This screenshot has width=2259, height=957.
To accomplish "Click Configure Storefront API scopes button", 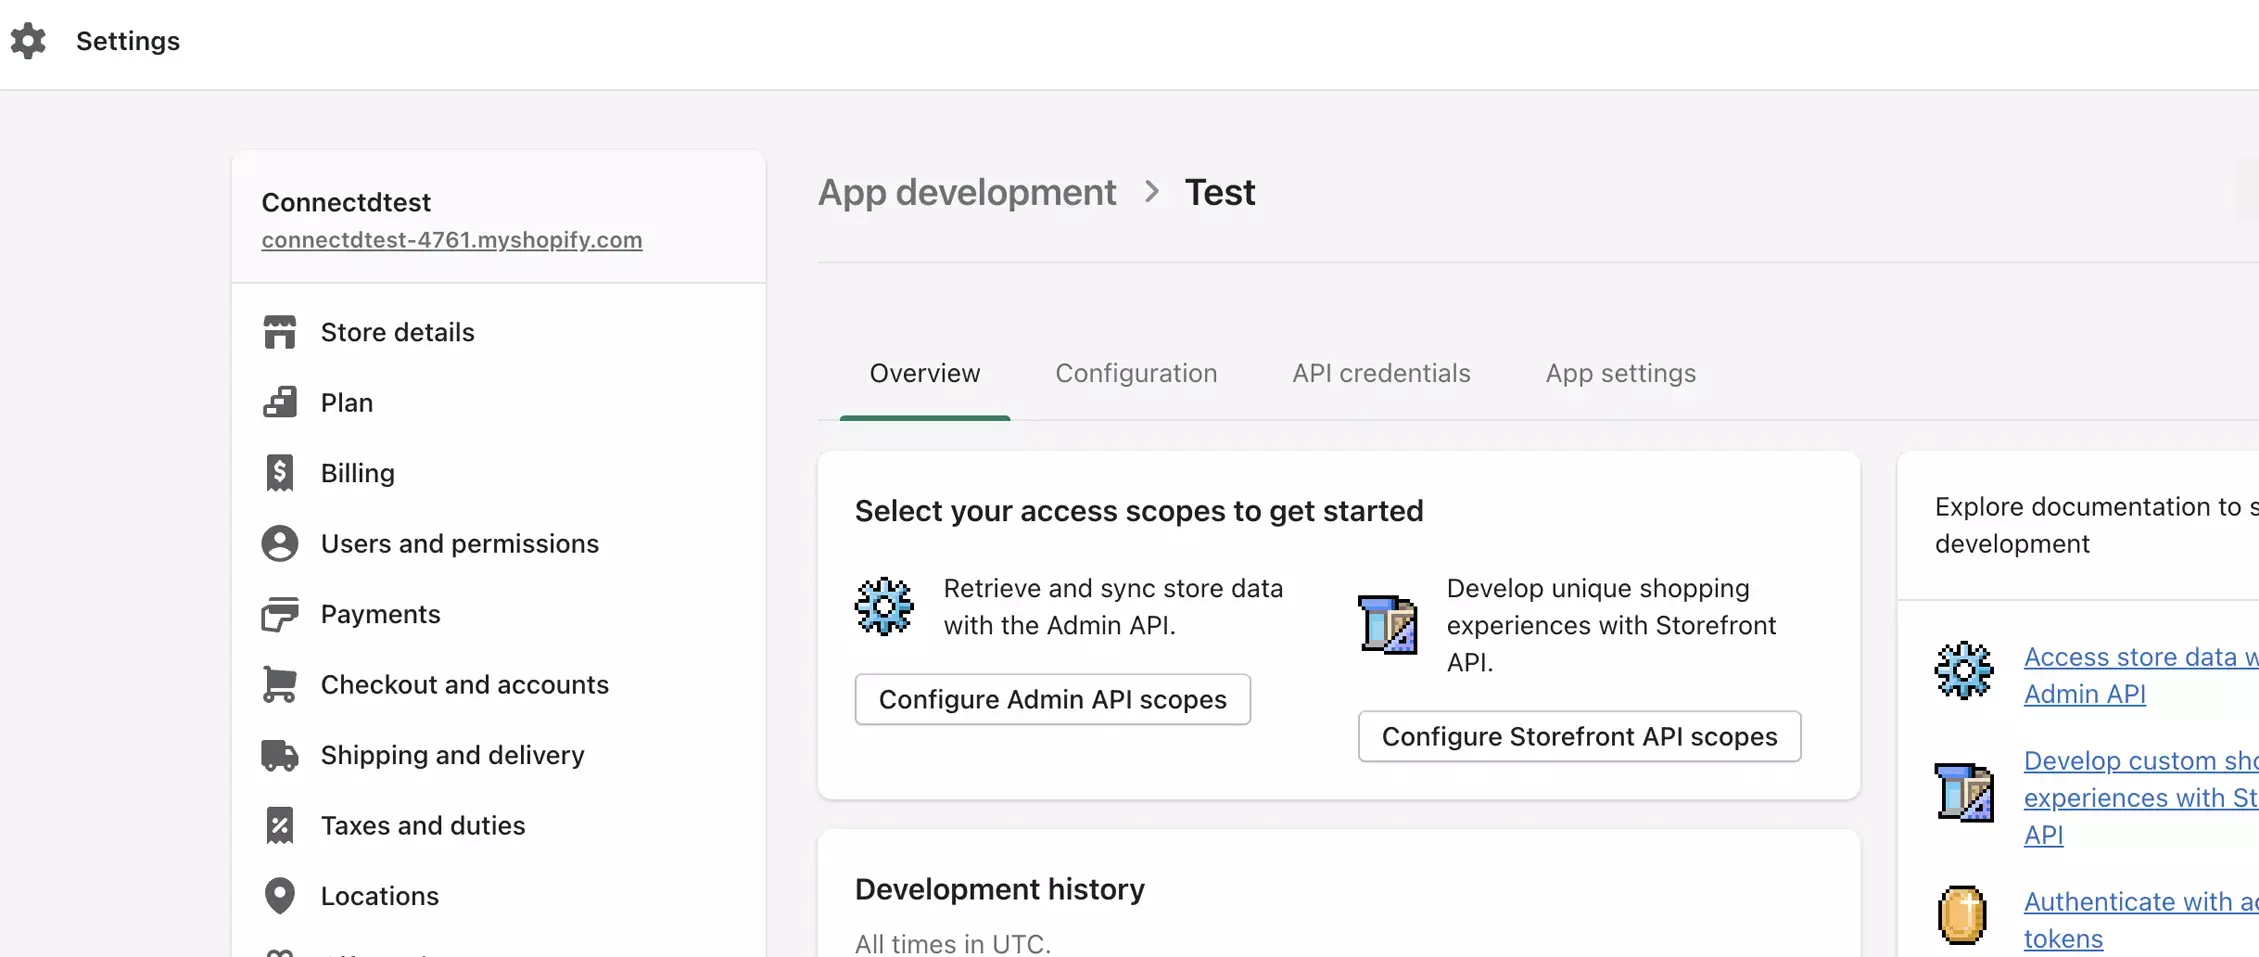I will 1579,736.
